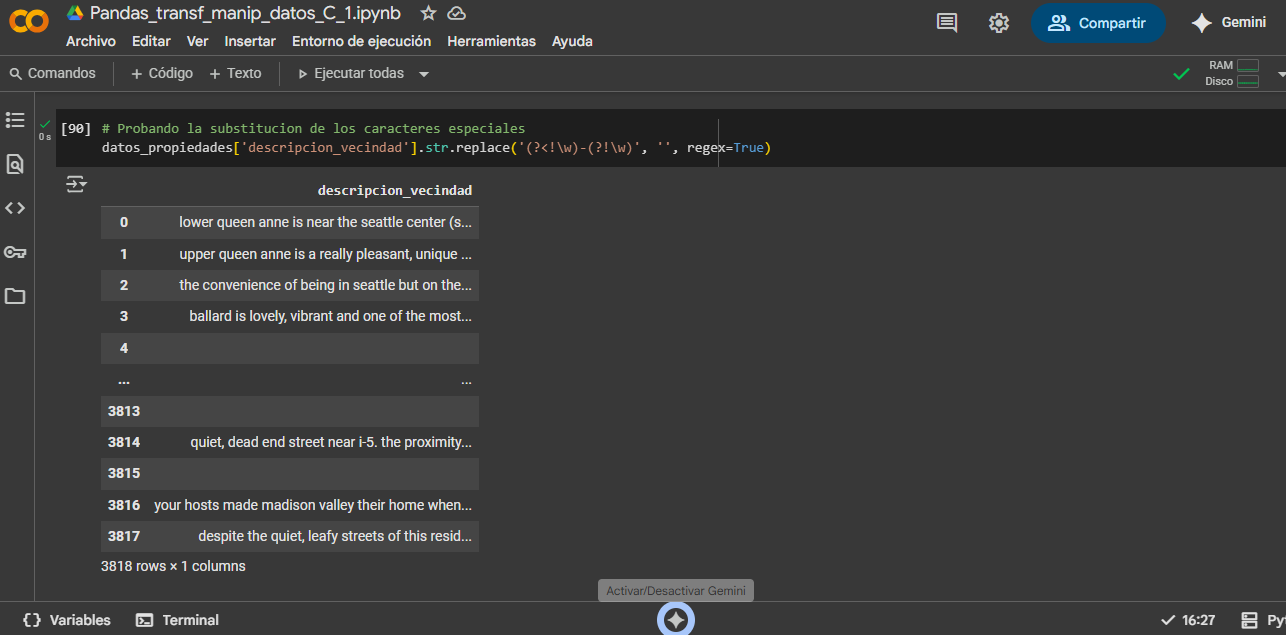This screenshot has height=635, width=1286.
Task: Open the Comandos search palette
Action: click(53, 73)
